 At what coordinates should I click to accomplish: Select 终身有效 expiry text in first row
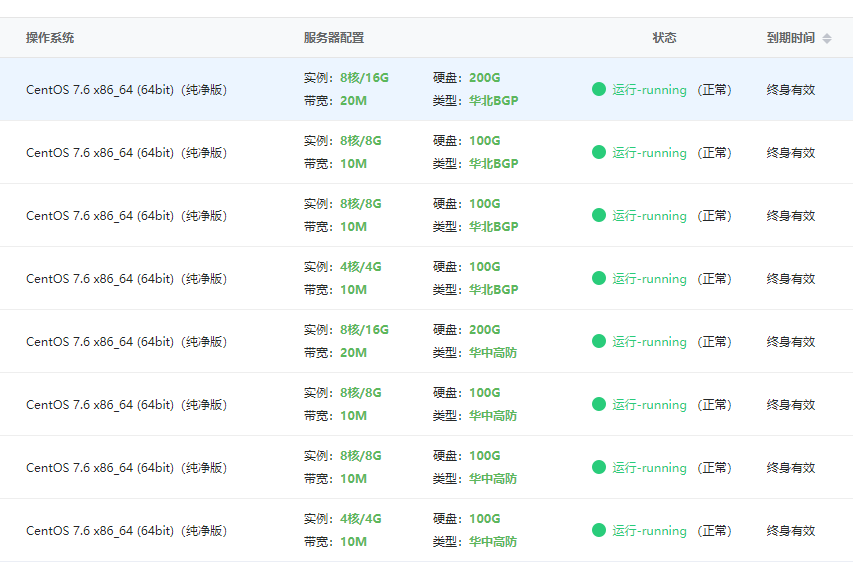click(791, 90)
